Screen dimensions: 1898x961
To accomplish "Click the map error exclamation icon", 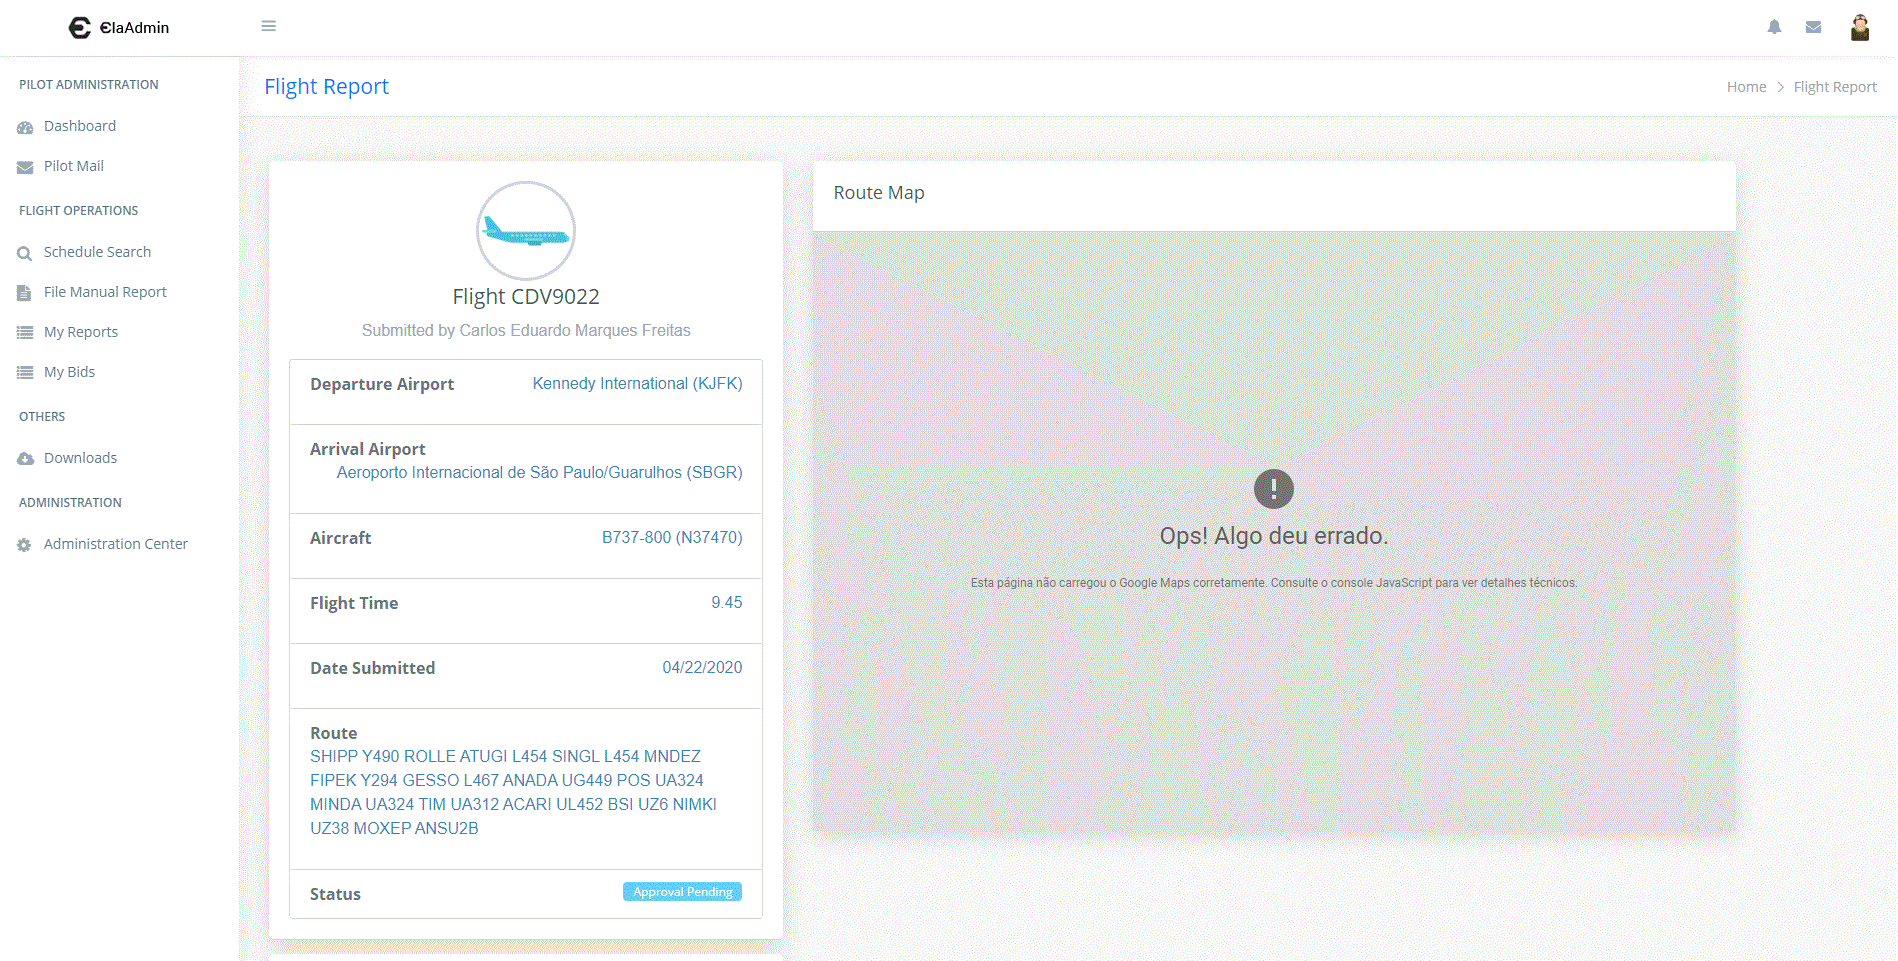I will (x=1273, y=489).
